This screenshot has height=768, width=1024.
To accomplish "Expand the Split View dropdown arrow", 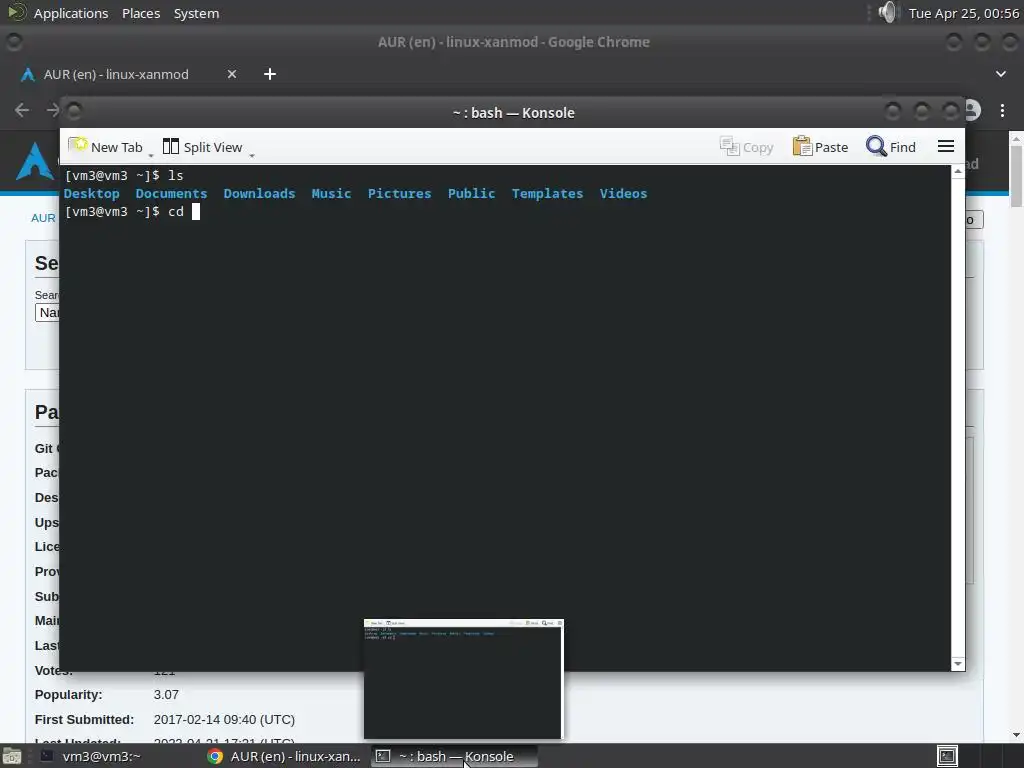I will 251,154.
